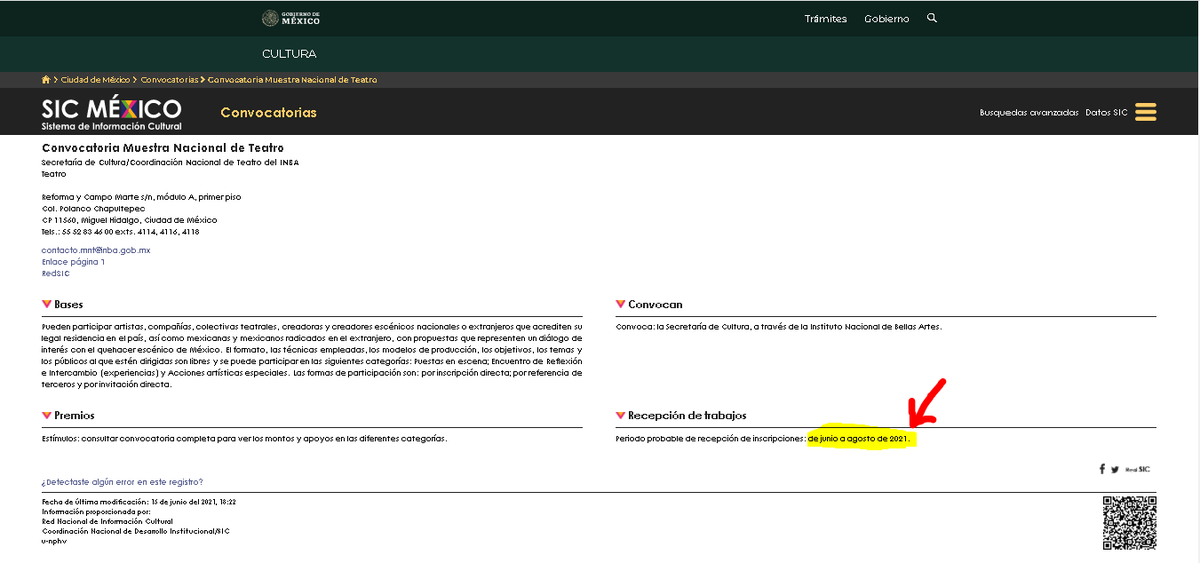Click the Bases heading text
Screen dimensions: 1200x563
(x=69, y=304)
